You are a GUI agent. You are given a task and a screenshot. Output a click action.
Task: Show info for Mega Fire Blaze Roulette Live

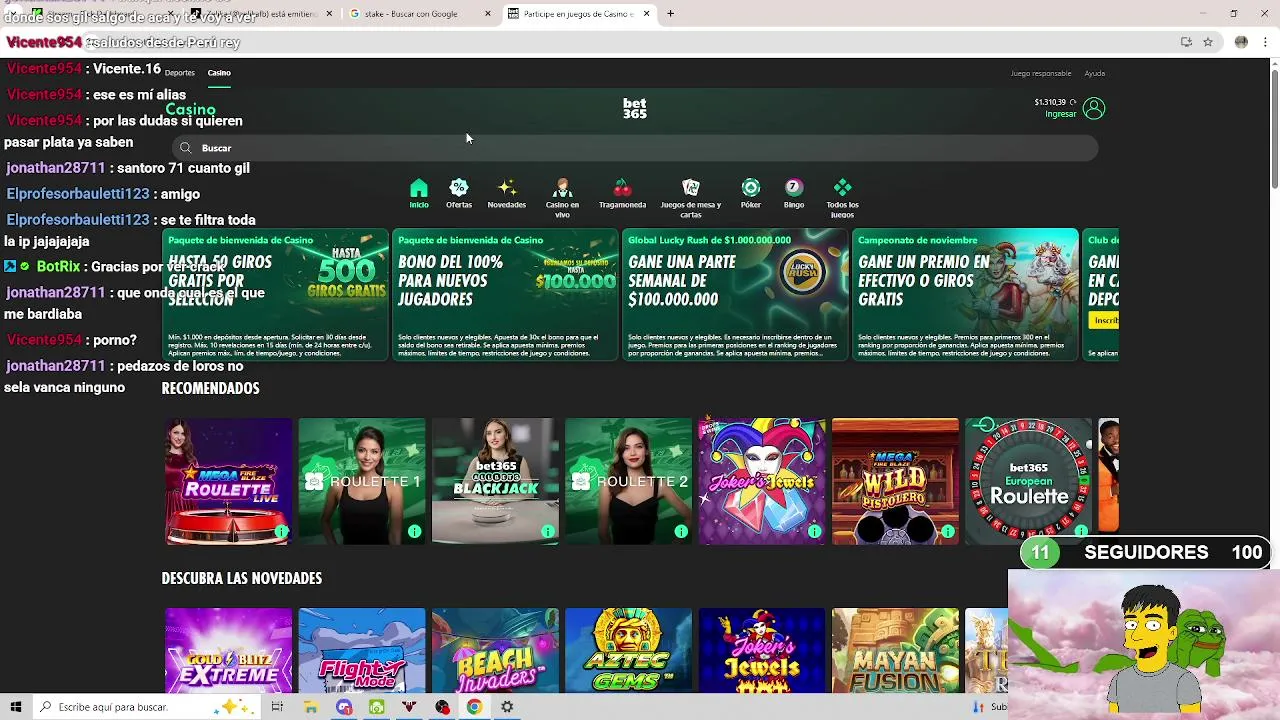tap(281, 532)
